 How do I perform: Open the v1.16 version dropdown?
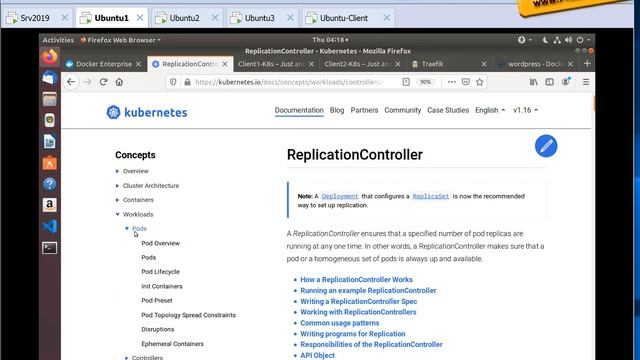(525, 110)
